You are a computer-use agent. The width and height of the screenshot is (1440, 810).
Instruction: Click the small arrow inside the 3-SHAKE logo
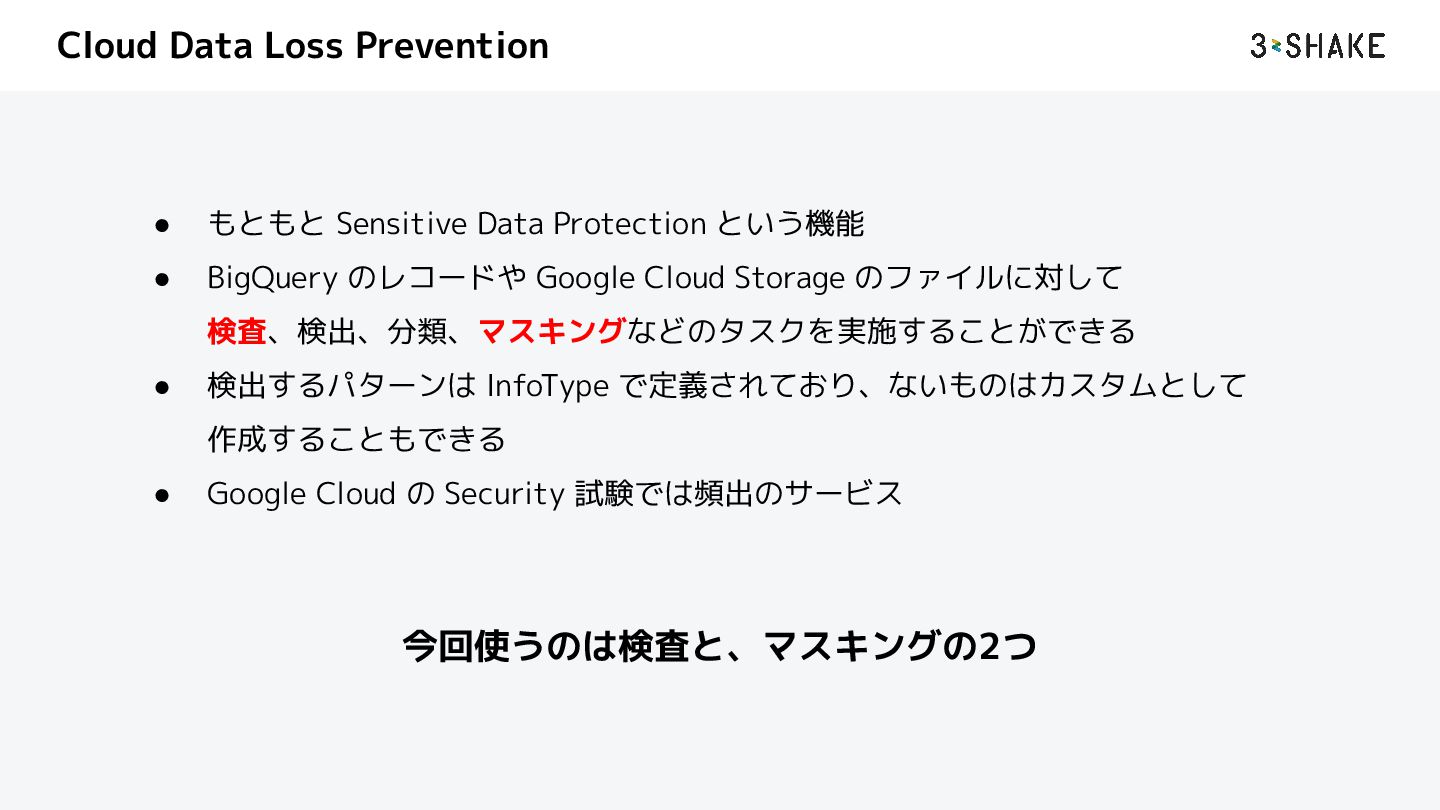coord(1276,46)
